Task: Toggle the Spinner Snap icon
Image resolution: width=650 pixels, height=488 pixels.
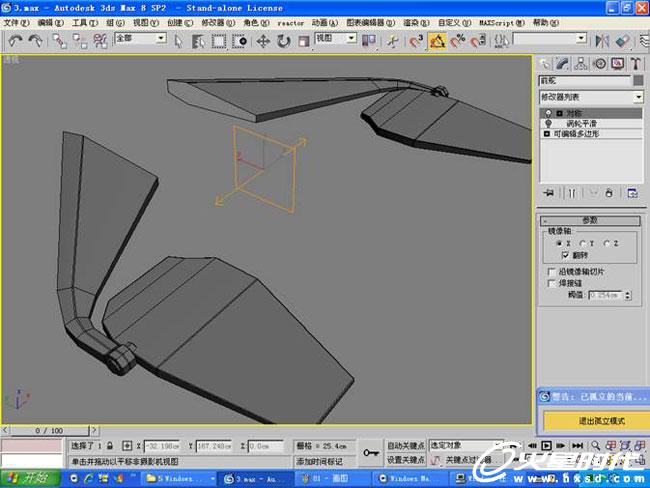Action: pos(478,41)
